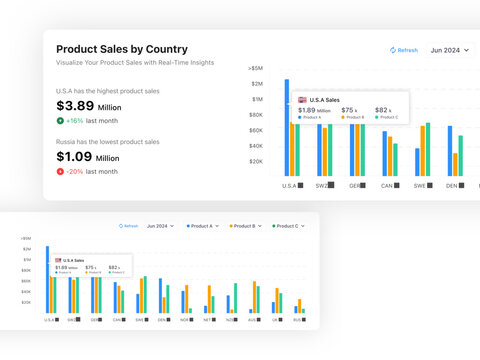The height and width of the screenshot is (360, 480).
Task: Click the AUS axis label in bottom chart
Action: click(254, 320)
